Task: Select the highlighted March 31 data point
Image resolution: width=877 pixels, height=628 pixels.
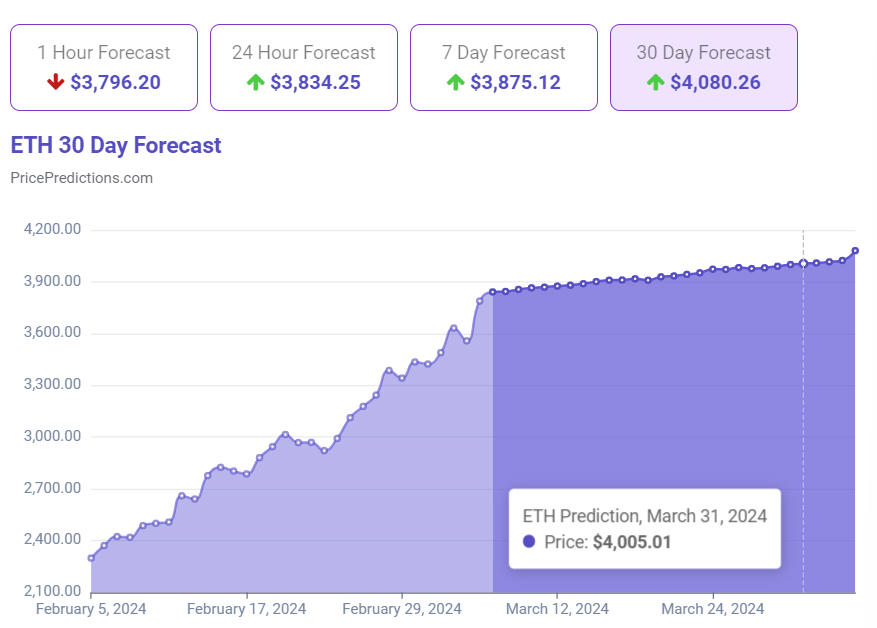Action: [803, 263]
